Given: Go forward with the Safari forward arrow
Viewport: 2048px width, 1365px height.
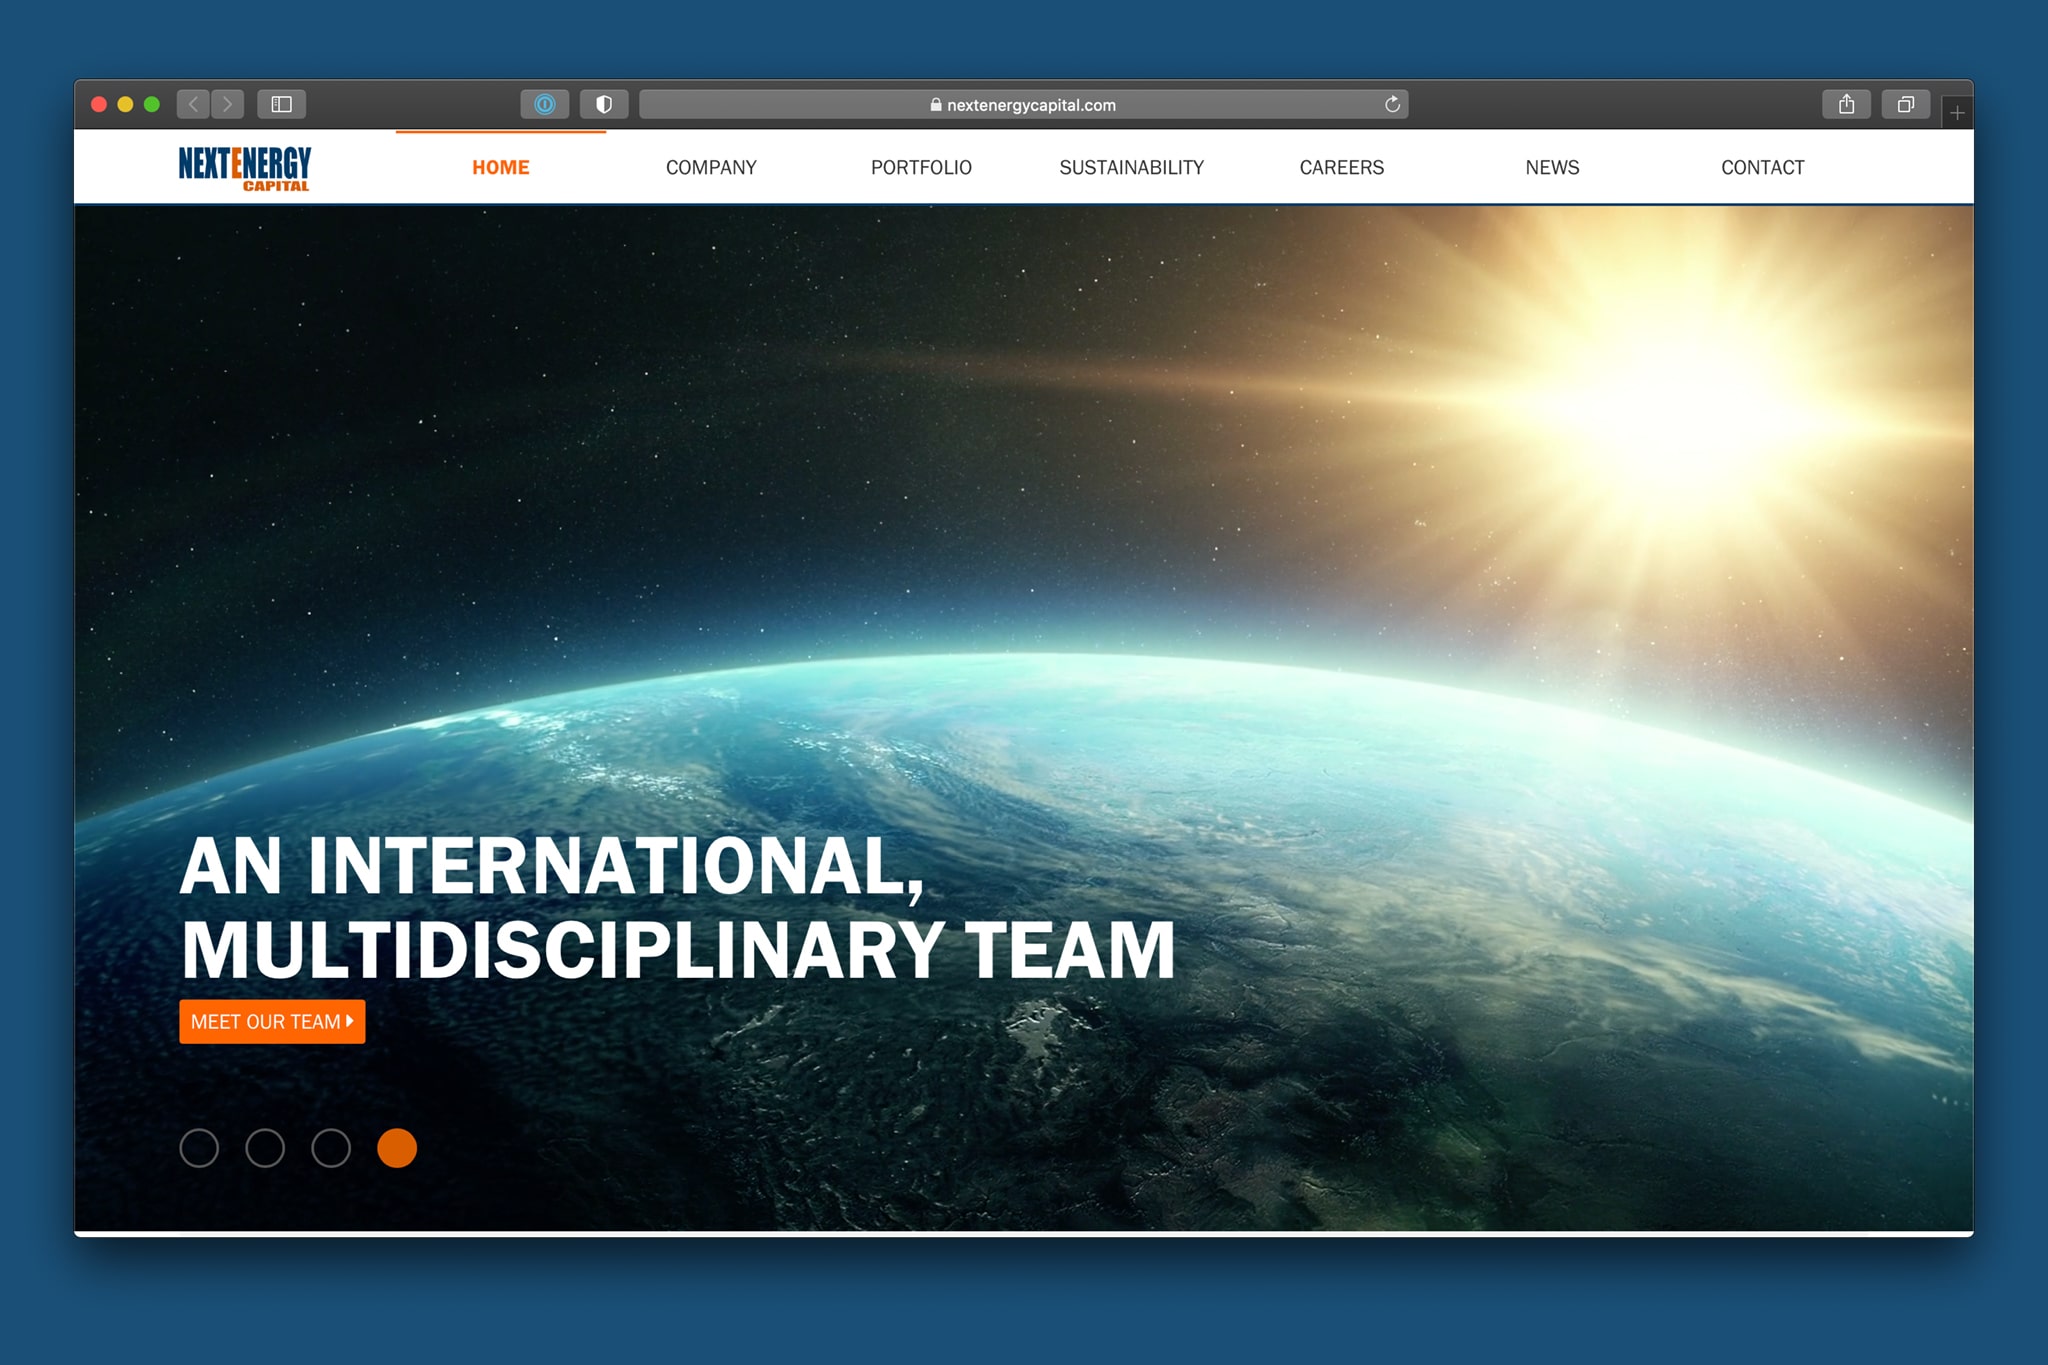Looking at the screenshot, I should [228, 104].
